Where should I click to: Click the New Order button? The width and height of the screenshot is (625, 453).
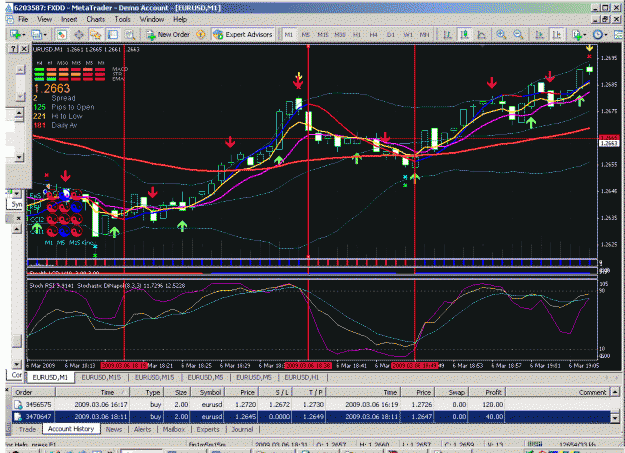(x=168, y=35)
